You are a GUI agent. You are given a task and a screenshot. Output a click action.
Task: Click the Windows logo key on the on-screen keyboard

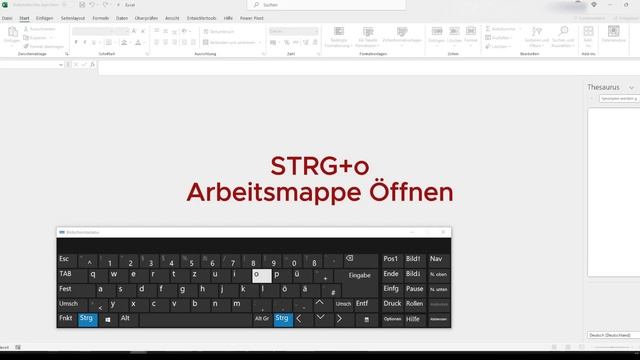click(108, 320)
